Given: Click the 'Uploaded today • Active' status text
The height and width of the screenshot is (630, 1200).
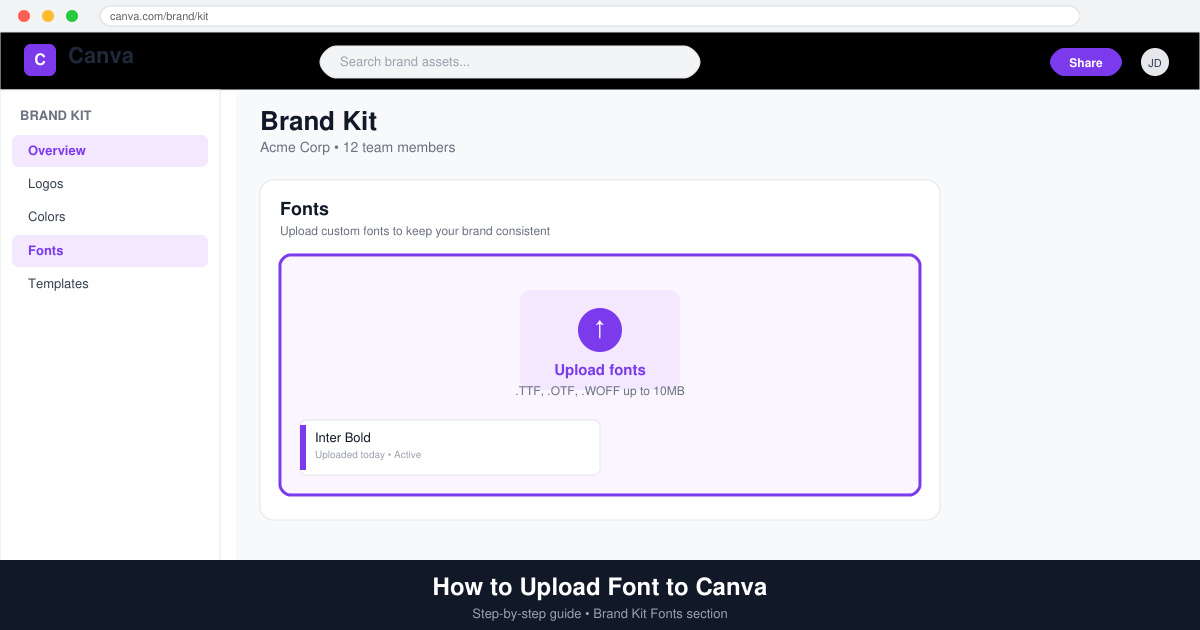Looking at the screenshot, I should point(368,455).
